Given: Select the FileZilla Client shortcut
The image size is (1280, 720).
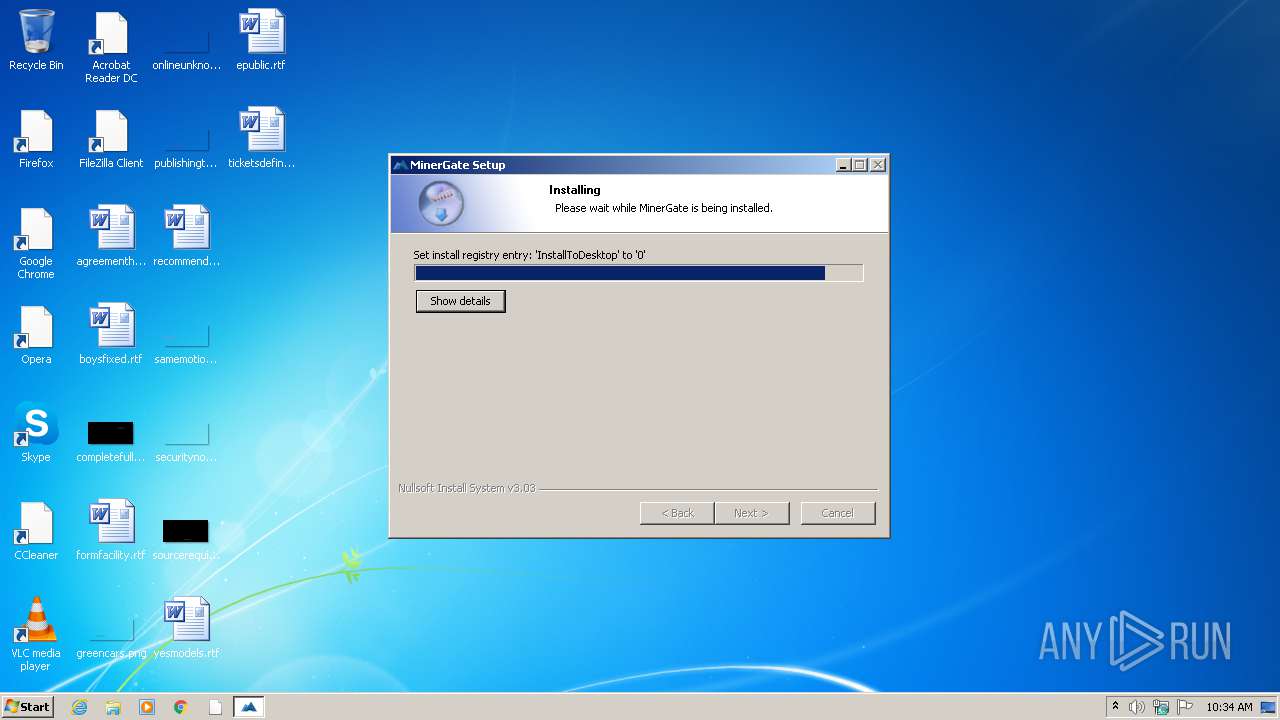Looking at the screenshot, I should click(111, 138).
